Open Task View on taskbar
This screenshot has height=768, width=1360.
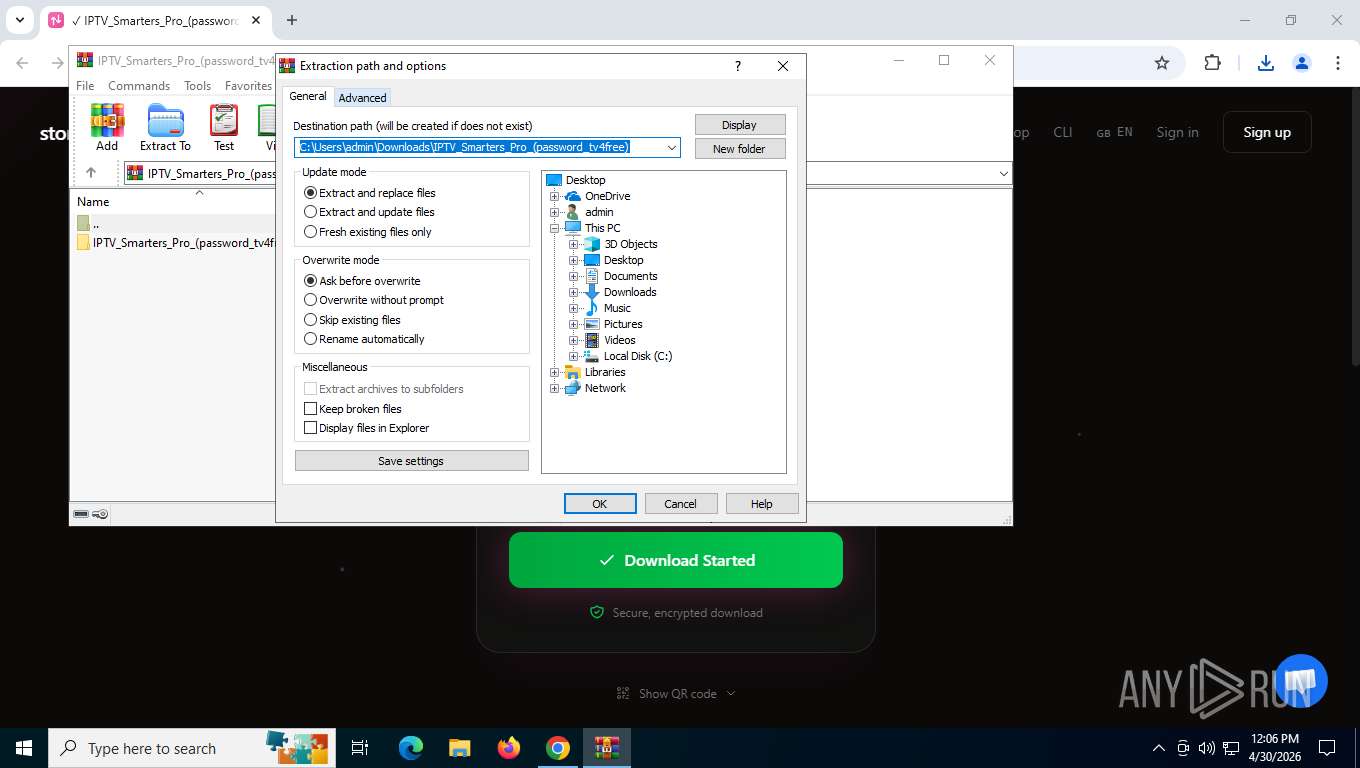point(360,748)
